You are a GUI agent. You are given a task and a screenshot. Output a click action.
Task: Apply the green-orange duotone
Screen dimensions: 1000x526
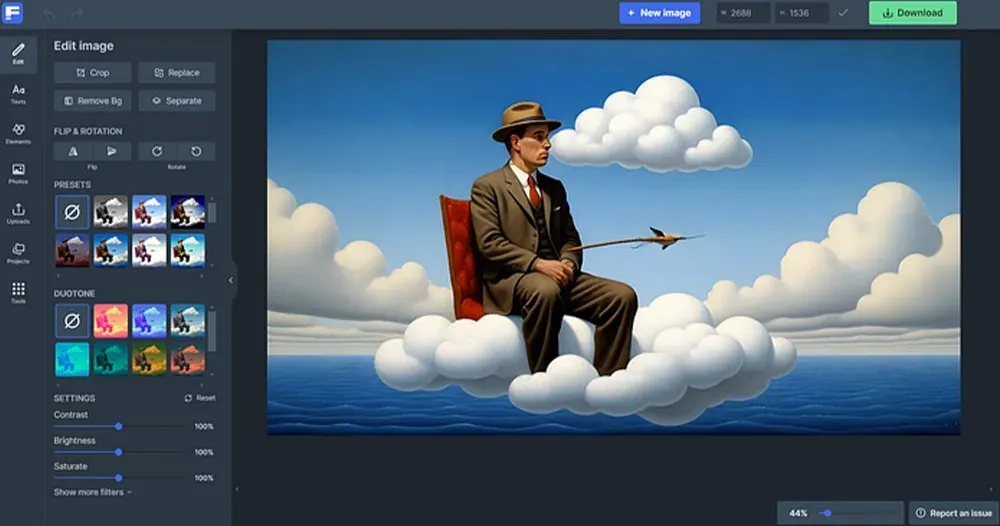(149, 359)
